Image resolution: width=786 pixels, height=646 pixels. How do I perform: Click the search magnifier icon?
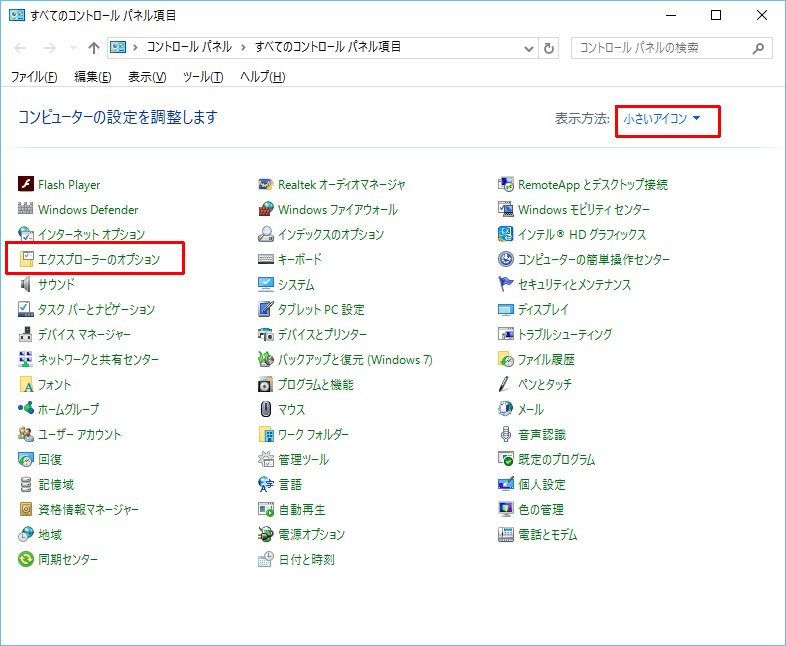(x=758, y=48)
